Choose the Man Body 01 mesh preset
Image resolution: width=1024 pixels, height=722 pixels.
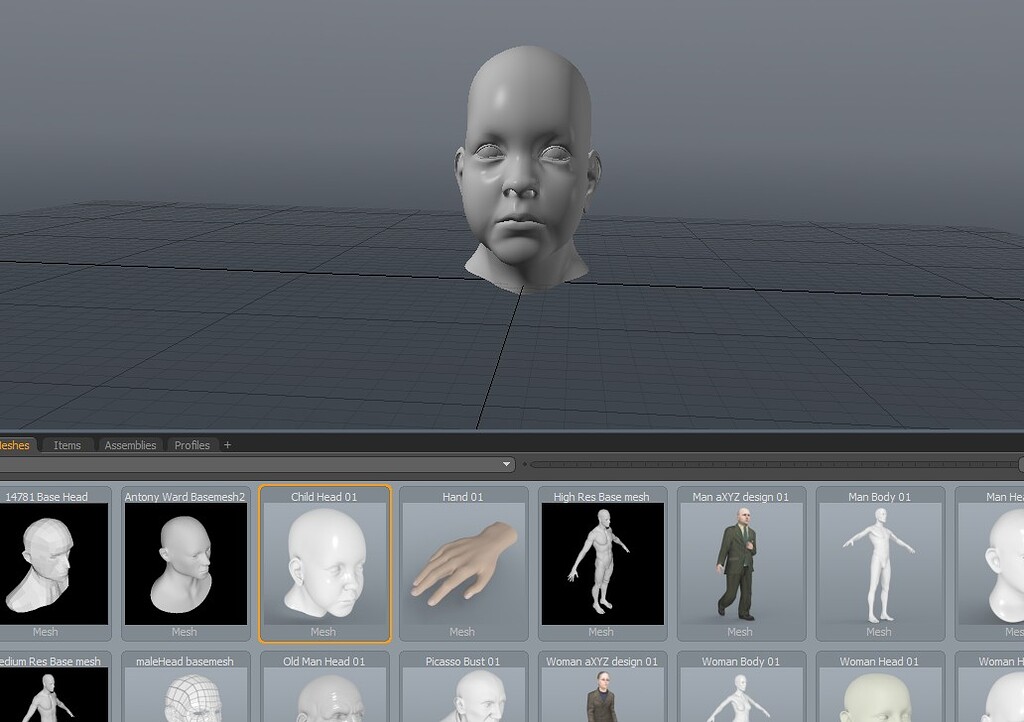[878, 562]
